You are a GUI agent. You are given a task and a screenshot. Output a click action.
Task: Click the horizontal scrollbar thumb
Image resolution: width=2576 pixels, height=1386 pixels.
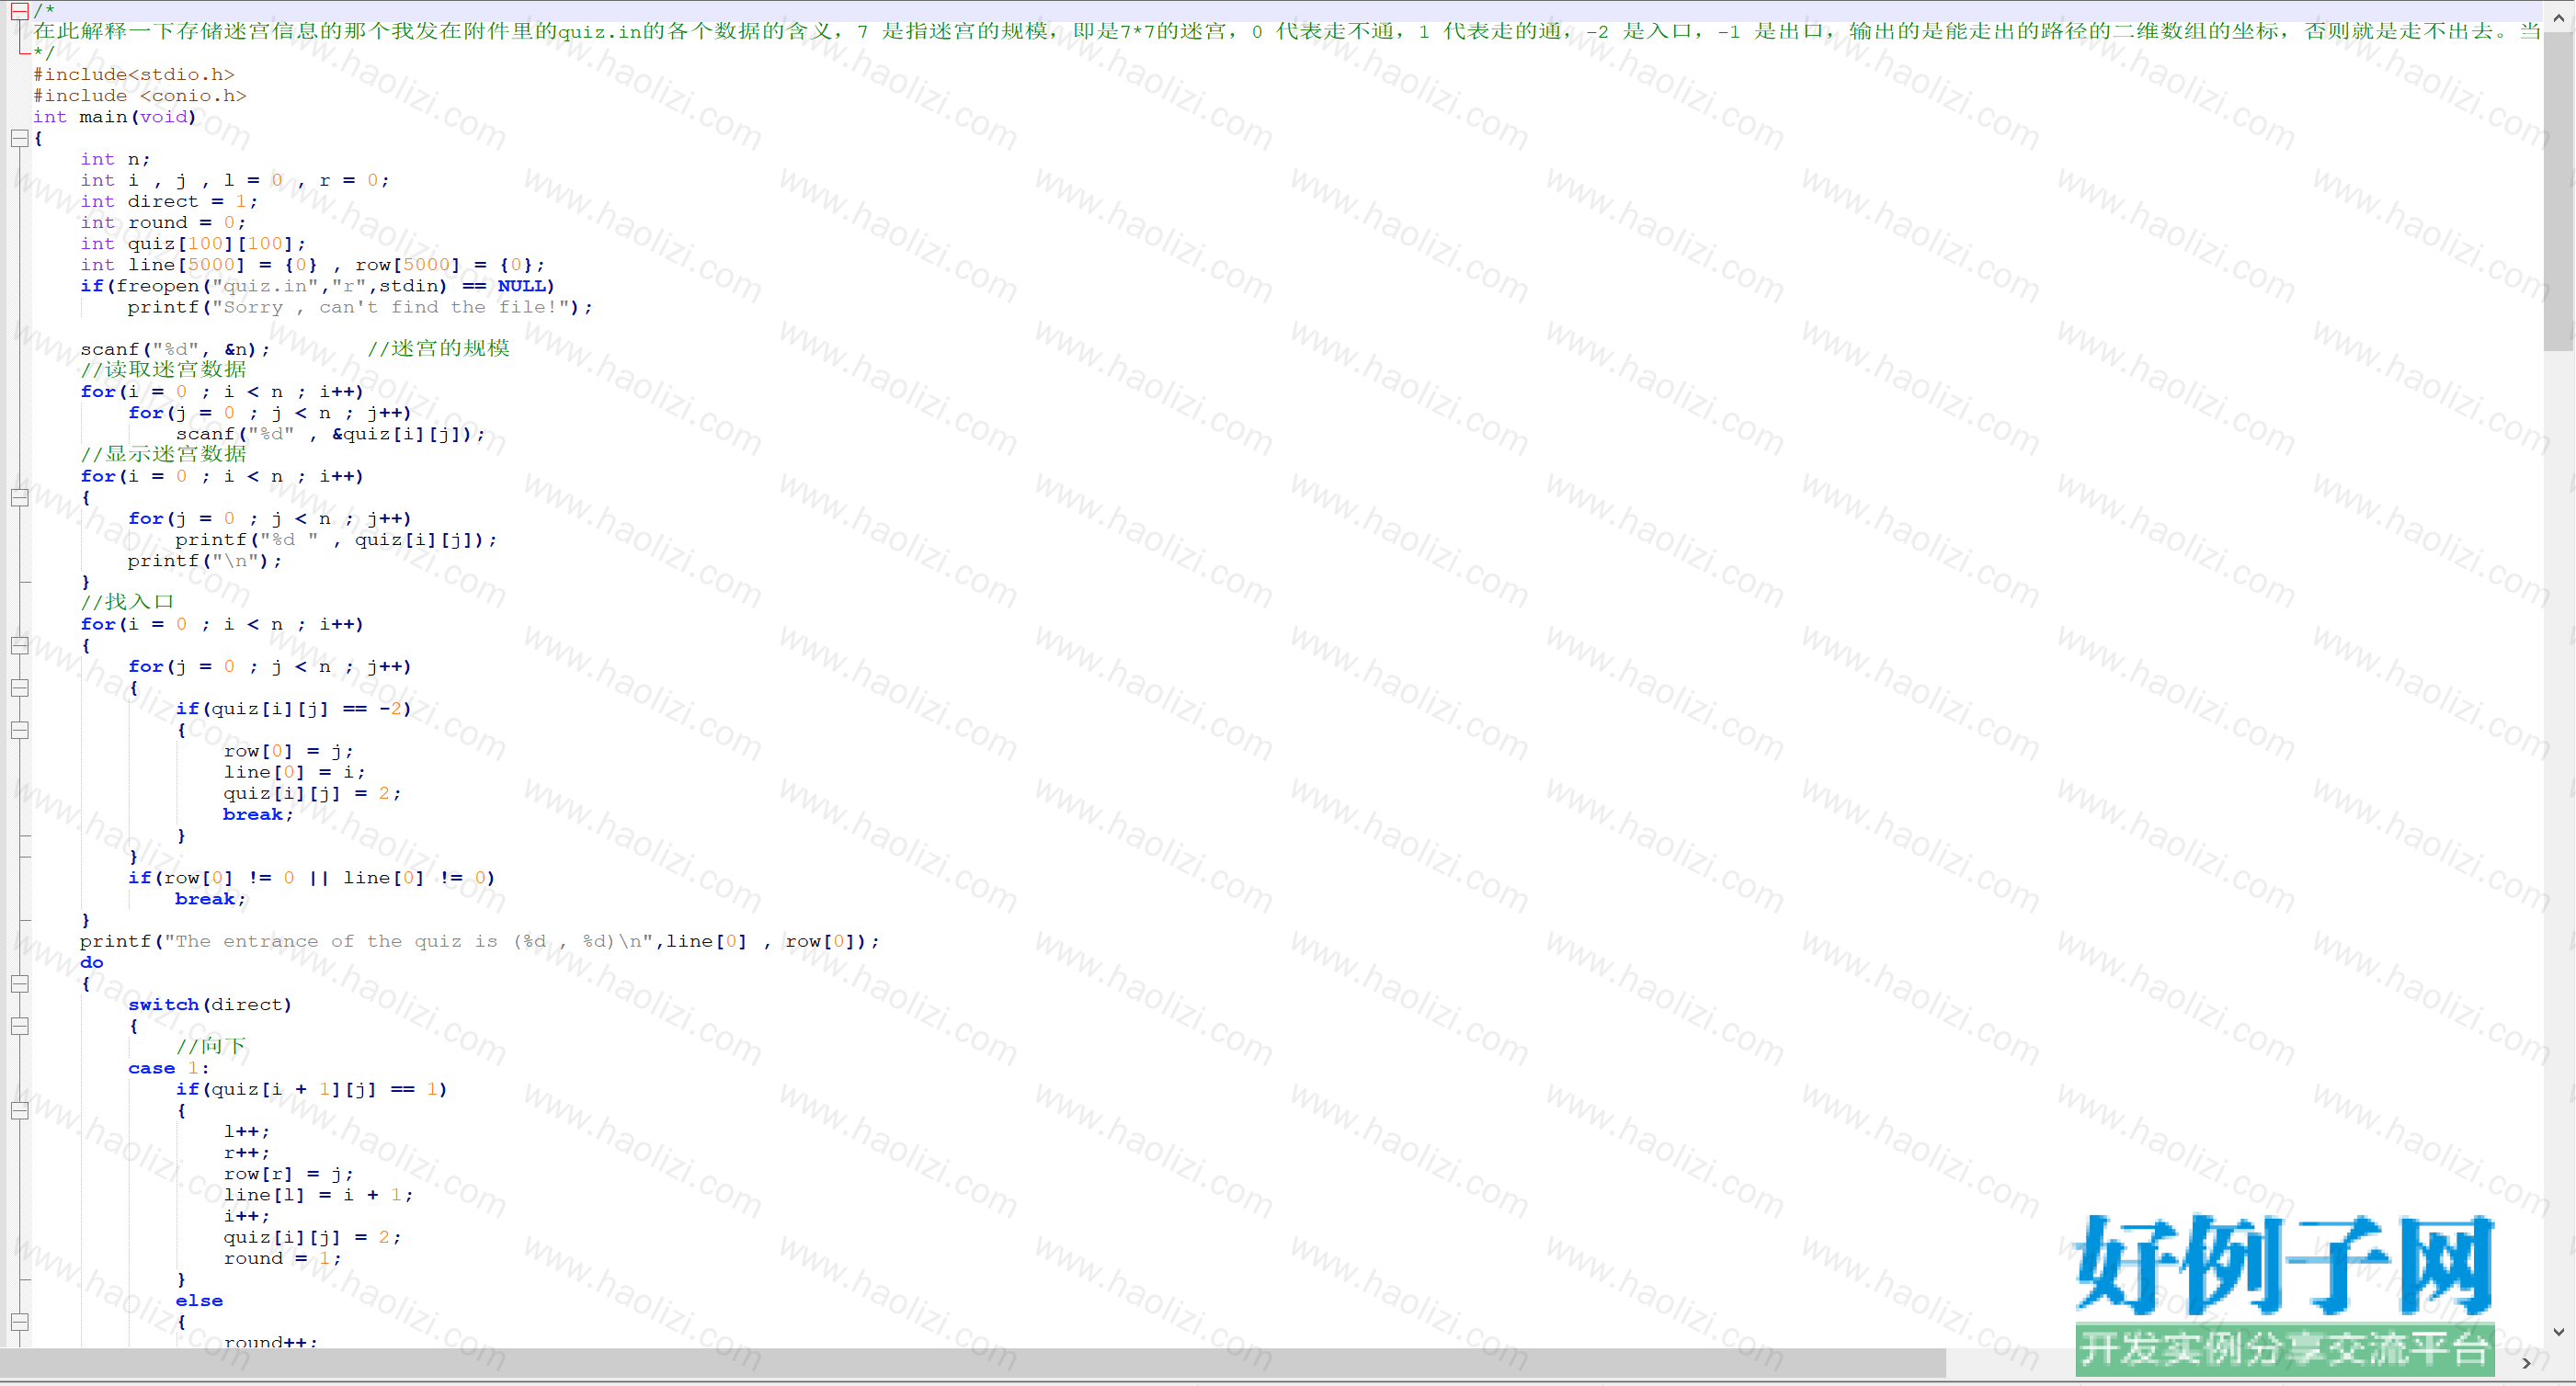coord(973,1362)
